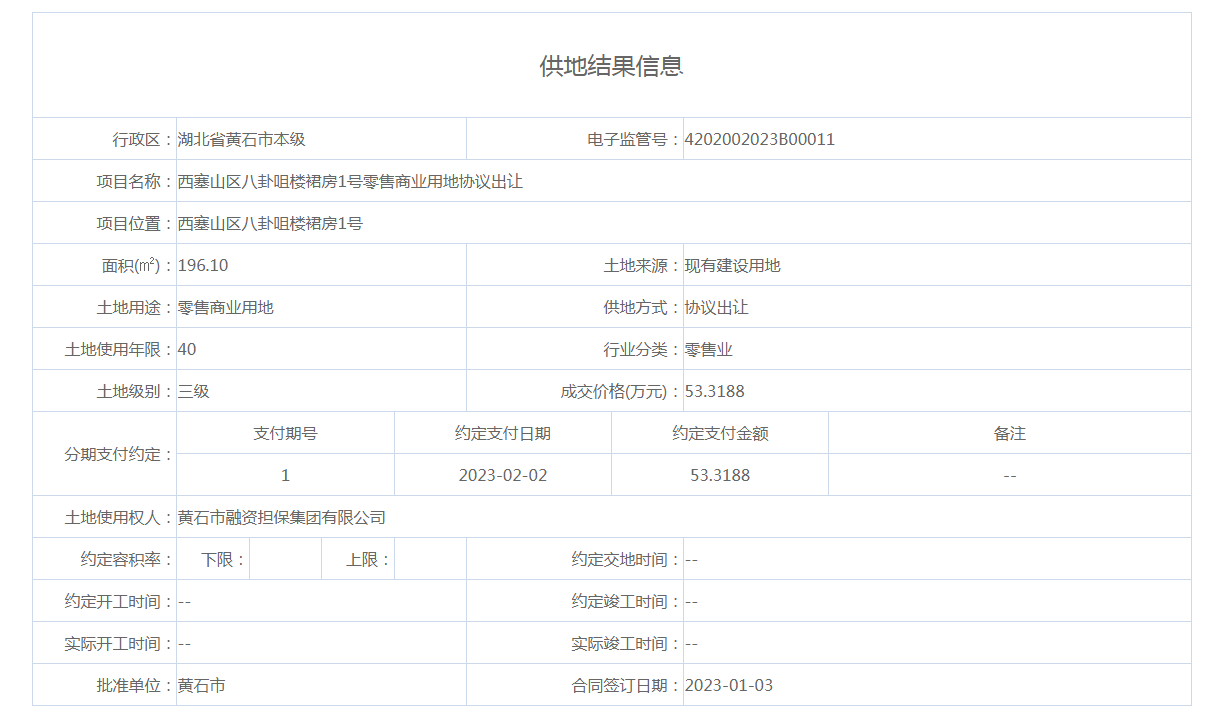The image size is (1216, 713).
Task: Click the land source value 现有建设用地
Action: coord(732,265)
